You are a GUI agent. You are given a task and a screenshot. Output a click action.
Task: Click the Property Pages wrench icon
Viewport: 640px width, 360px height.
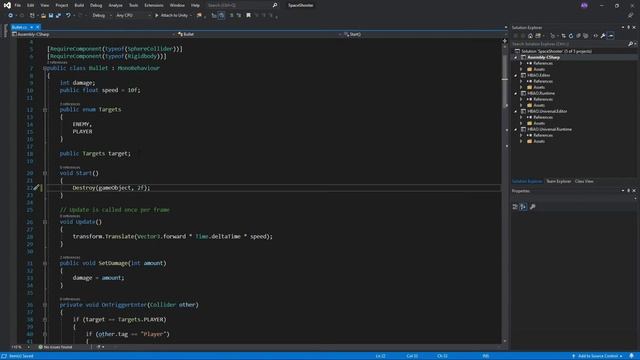(532, 207)
